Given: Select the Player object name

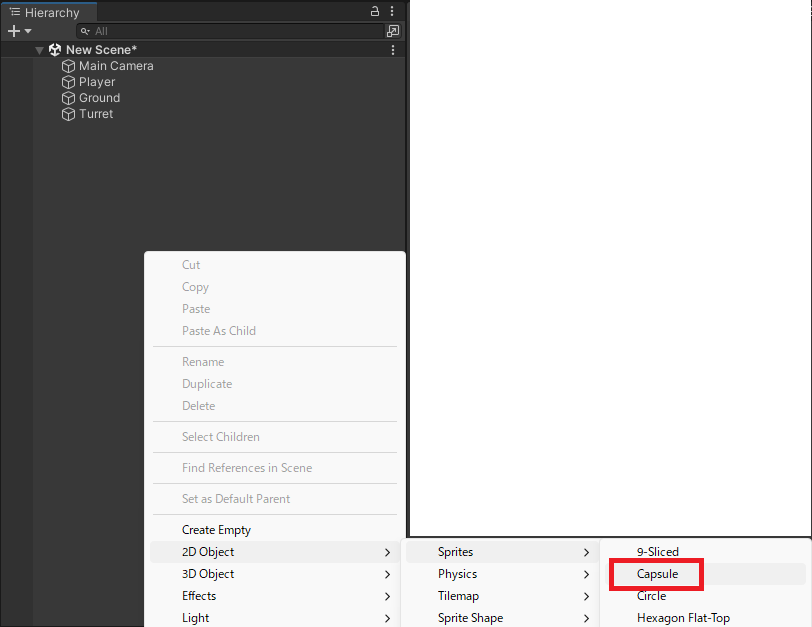Looking at the screenshot, I should (x=97, y=82).
